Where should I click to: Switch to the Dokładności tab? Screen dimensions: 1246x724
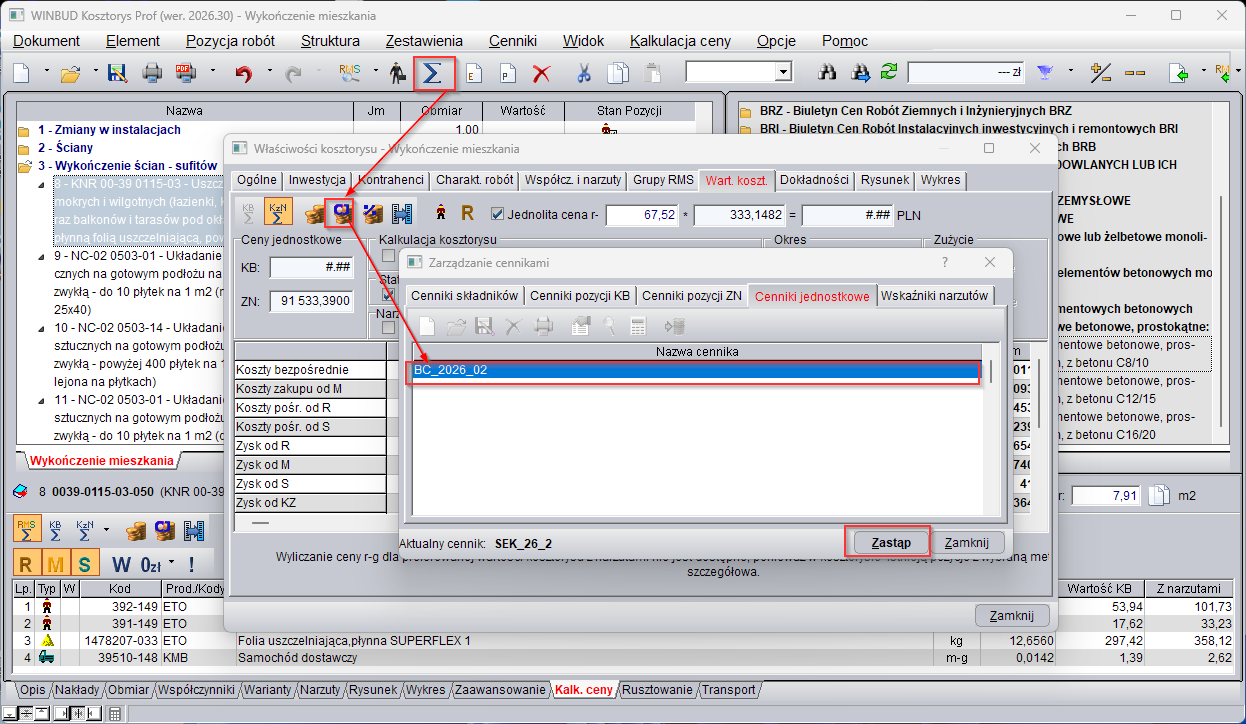(815, 180)
